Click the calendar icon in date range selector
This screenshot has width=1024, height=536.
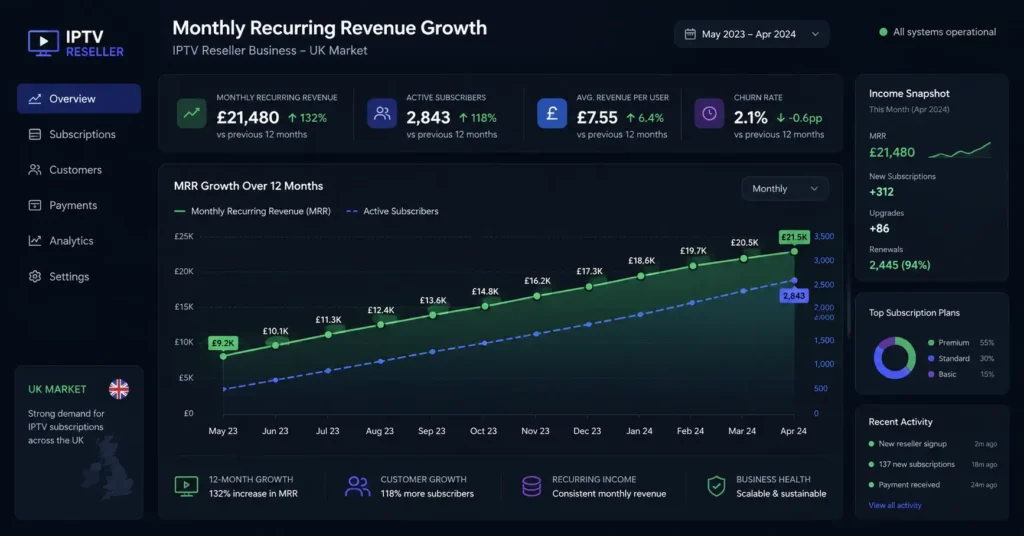[x=690, y=34]
